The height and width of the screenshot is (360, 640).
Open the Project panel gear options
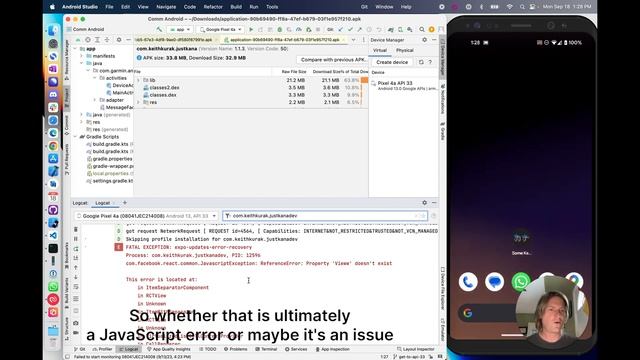[x=119, y=40]
